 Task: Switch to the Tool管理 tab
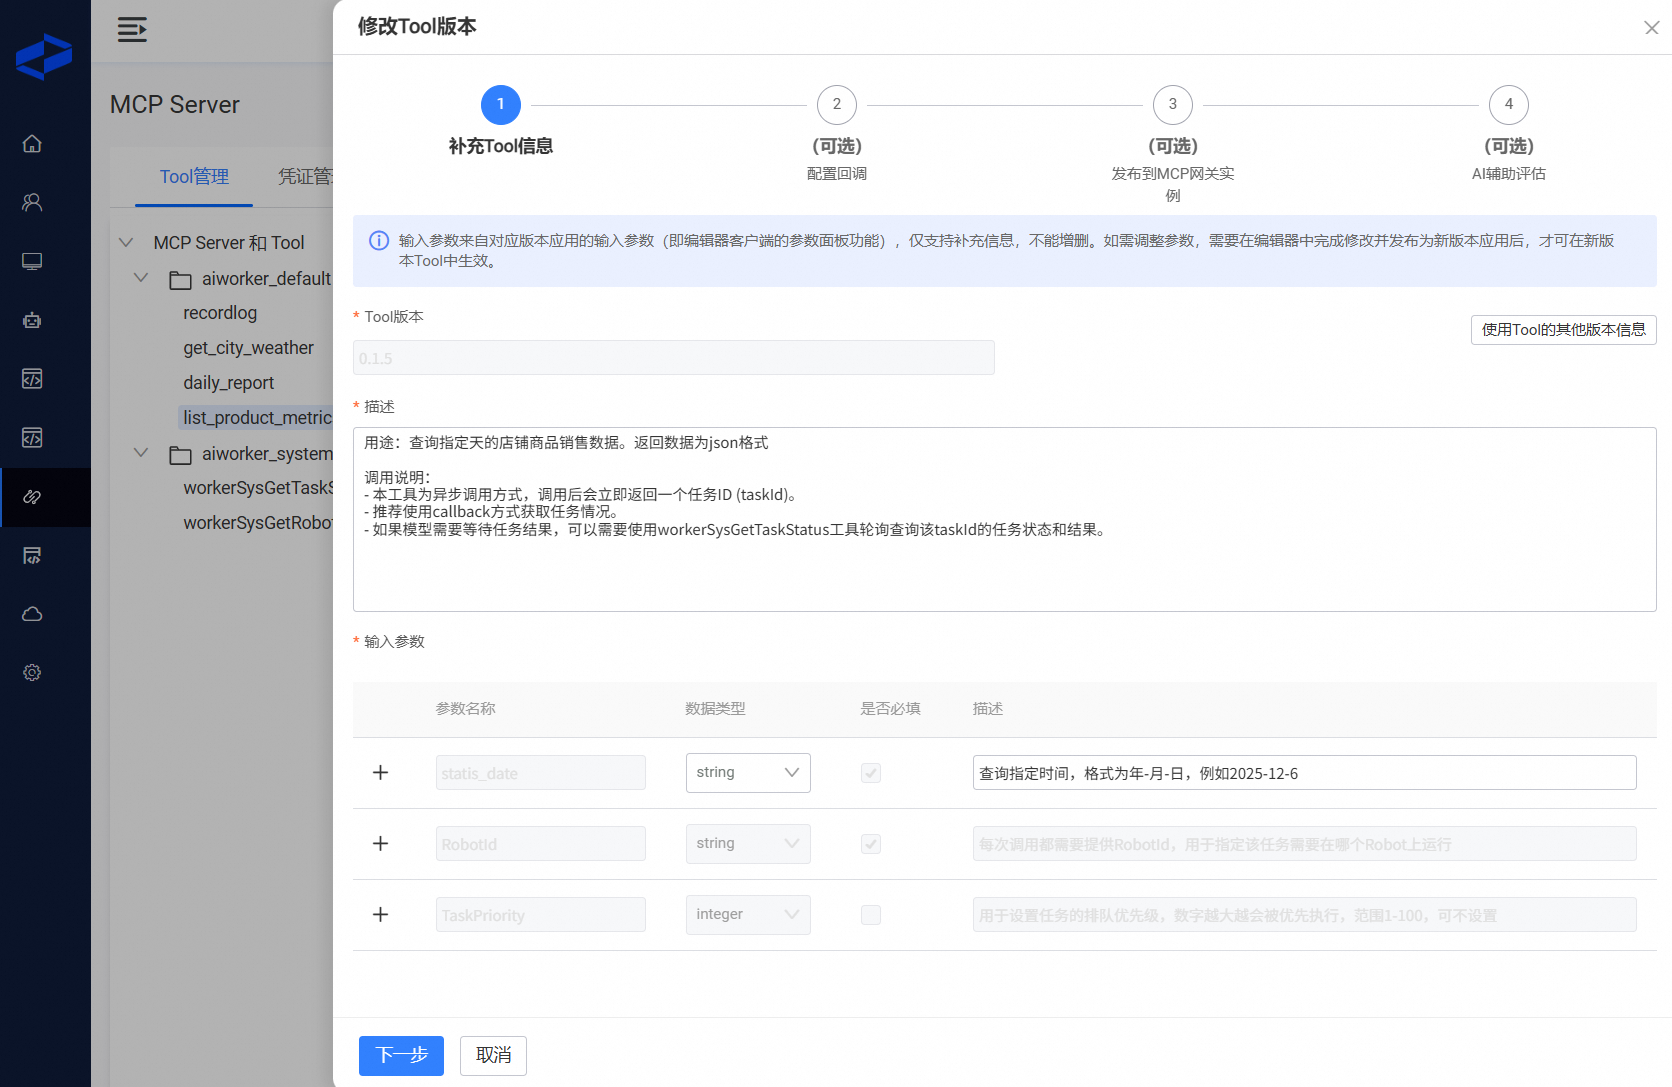coord(194,177)
